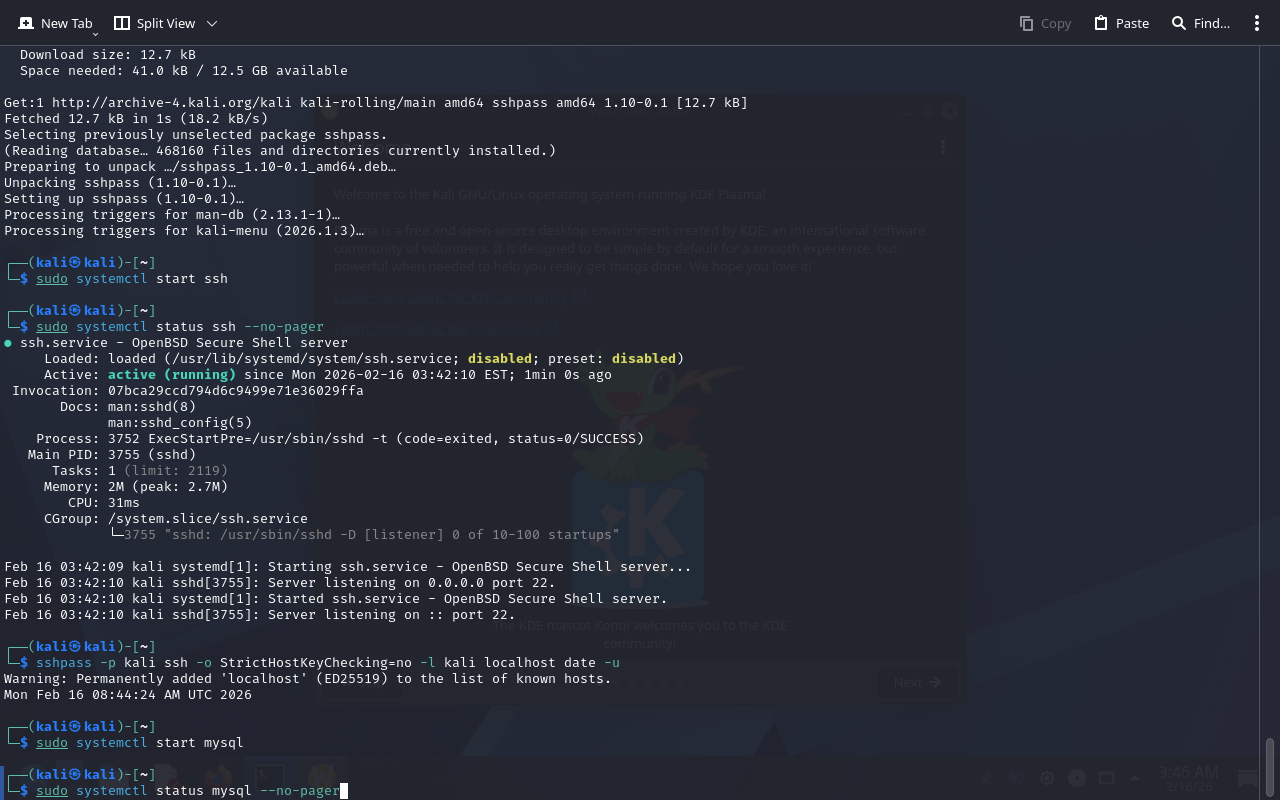Click the New Tab icon
This screenshot has width=1280, height=800.
coord(26,23)
